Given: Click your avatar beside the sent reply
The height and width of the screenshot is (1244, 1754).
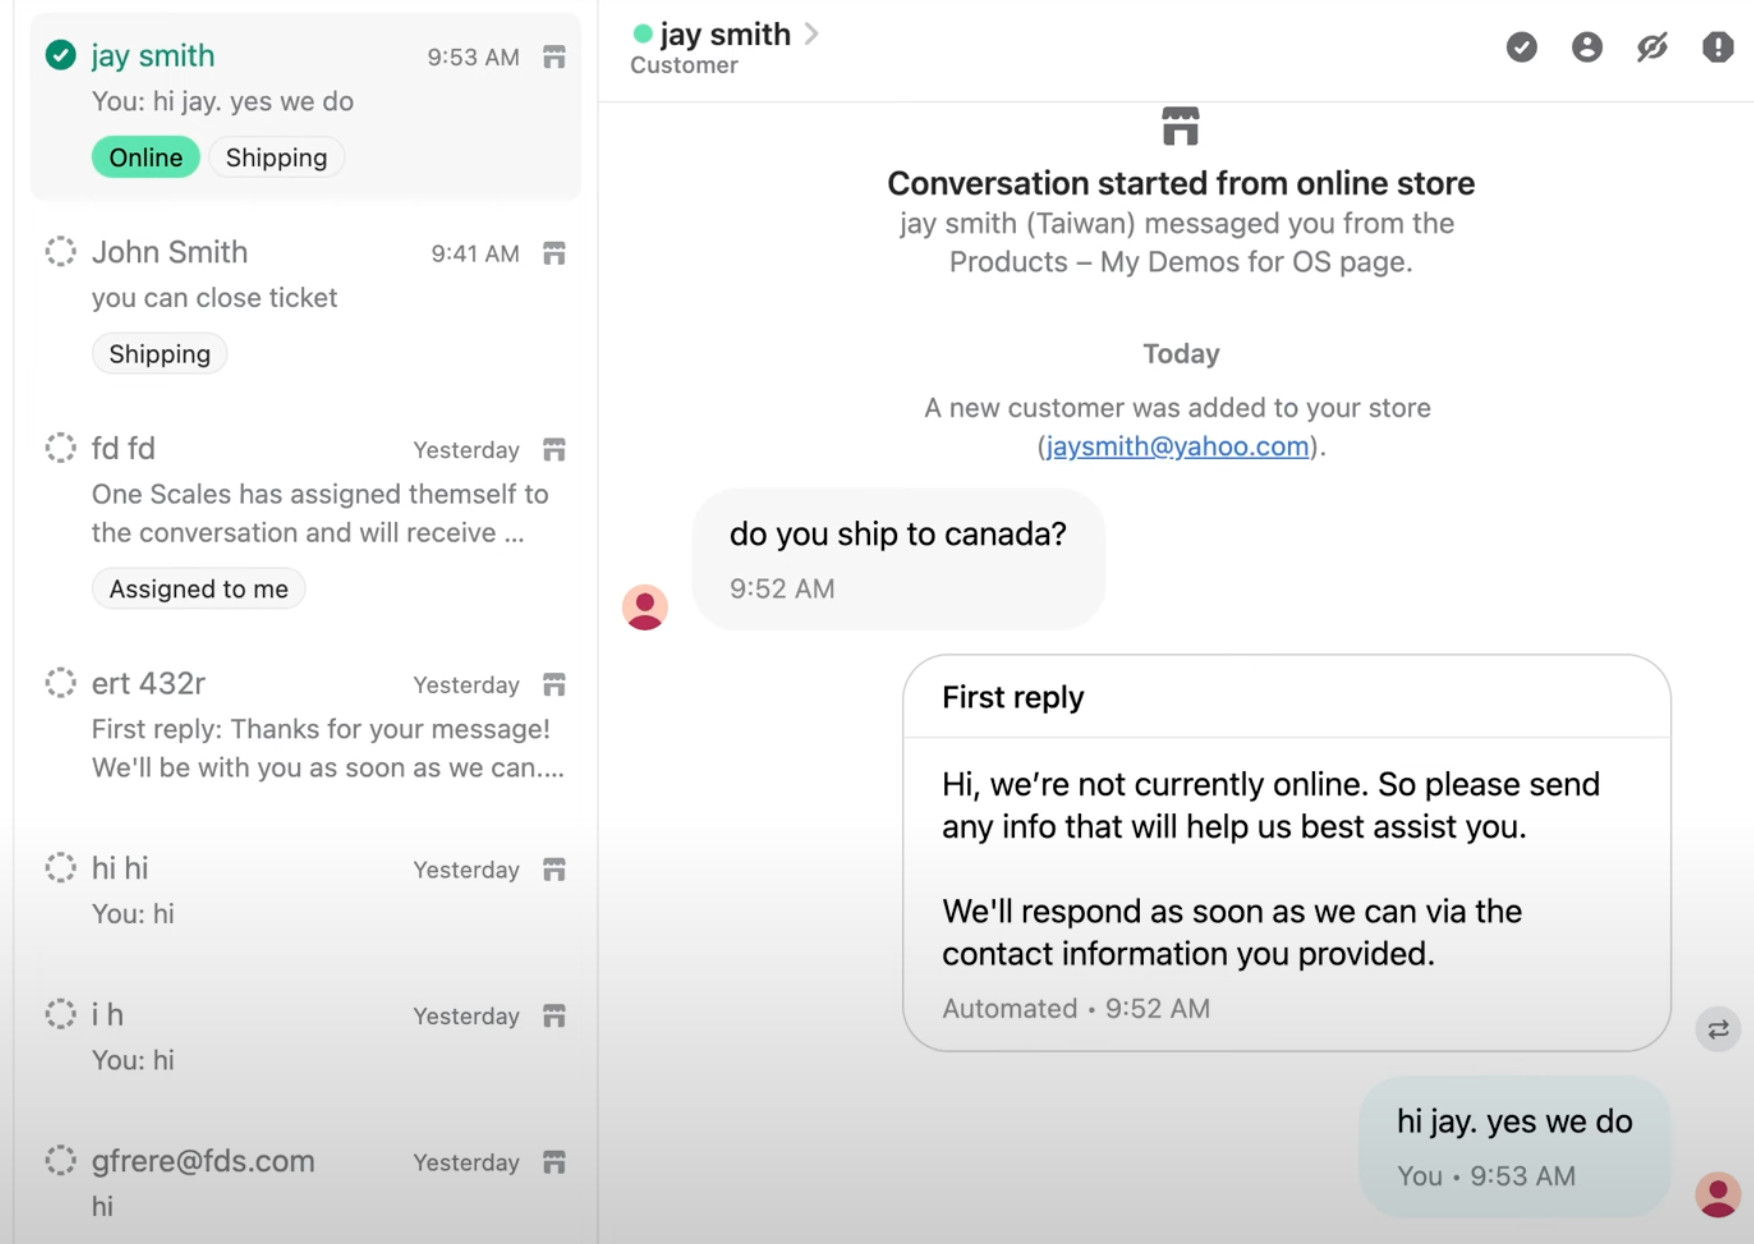Looking at the screenshot, I should click(1717, 1194).
